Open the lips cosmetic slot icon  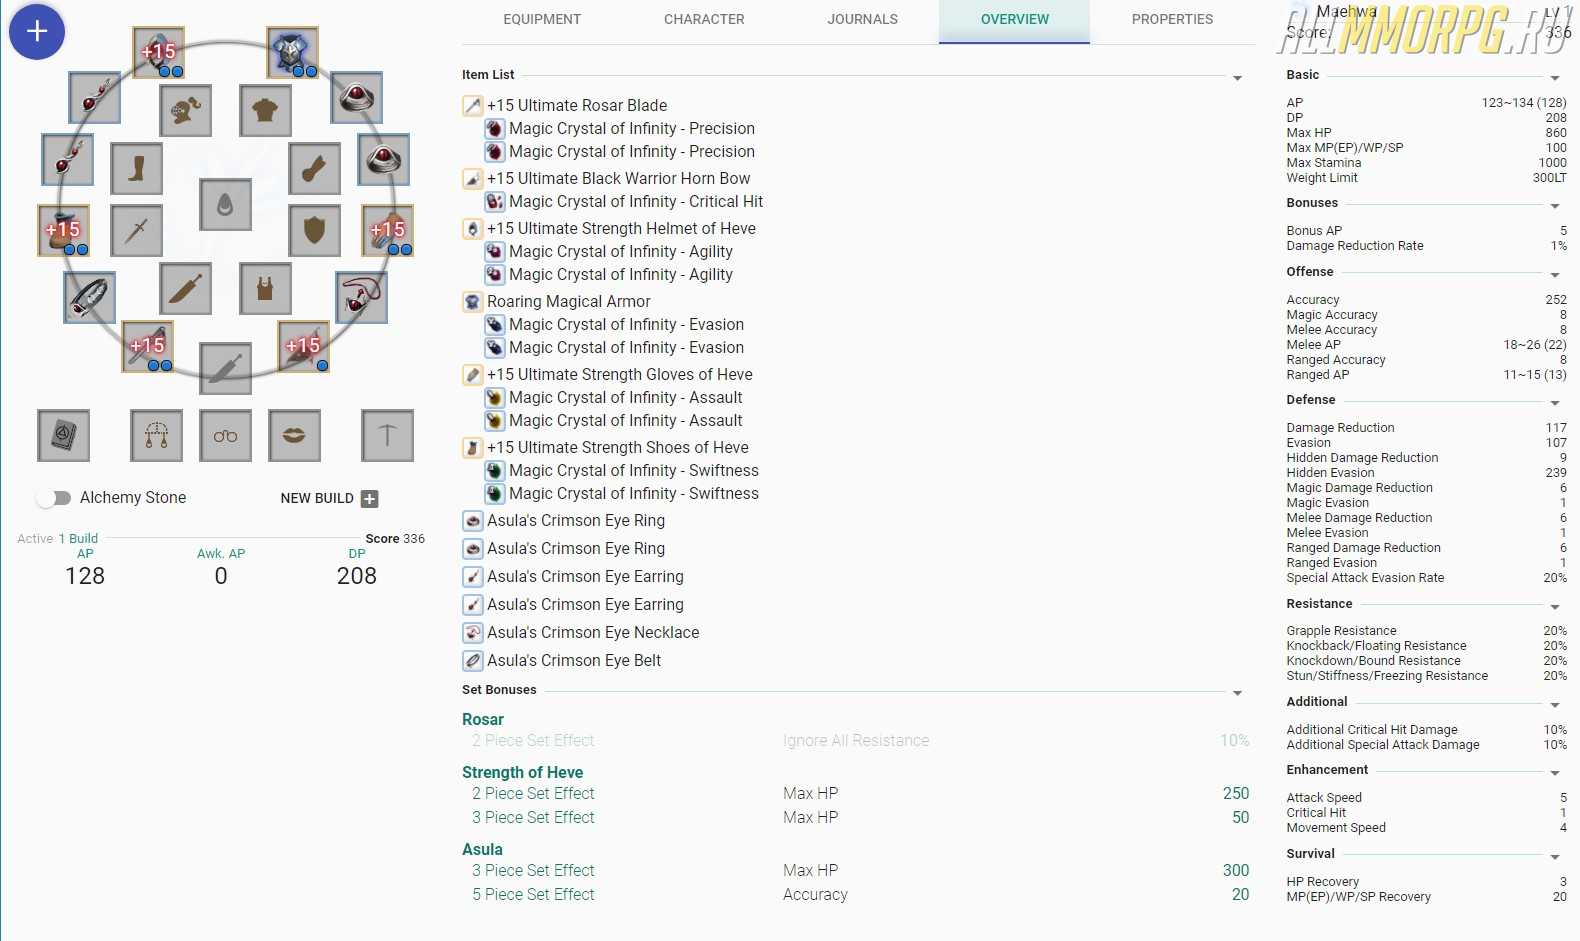point(295,435)
